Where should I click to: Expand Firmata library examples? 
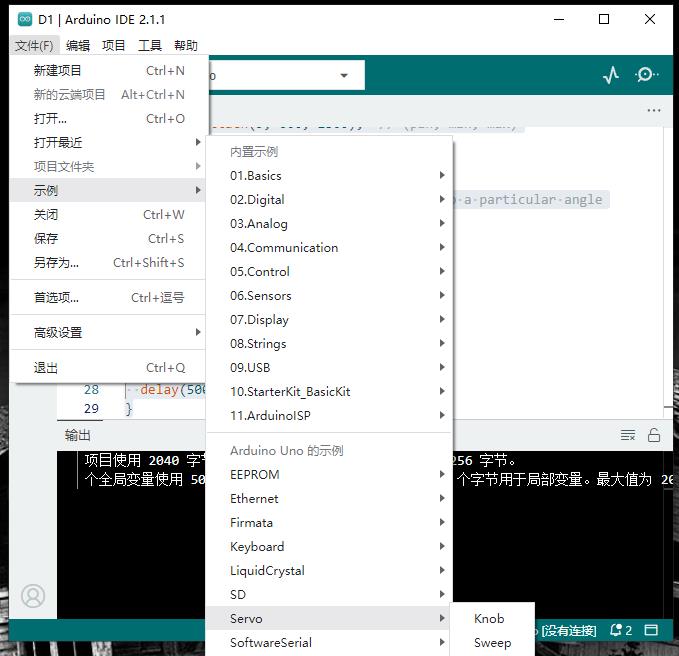[329, 523]
